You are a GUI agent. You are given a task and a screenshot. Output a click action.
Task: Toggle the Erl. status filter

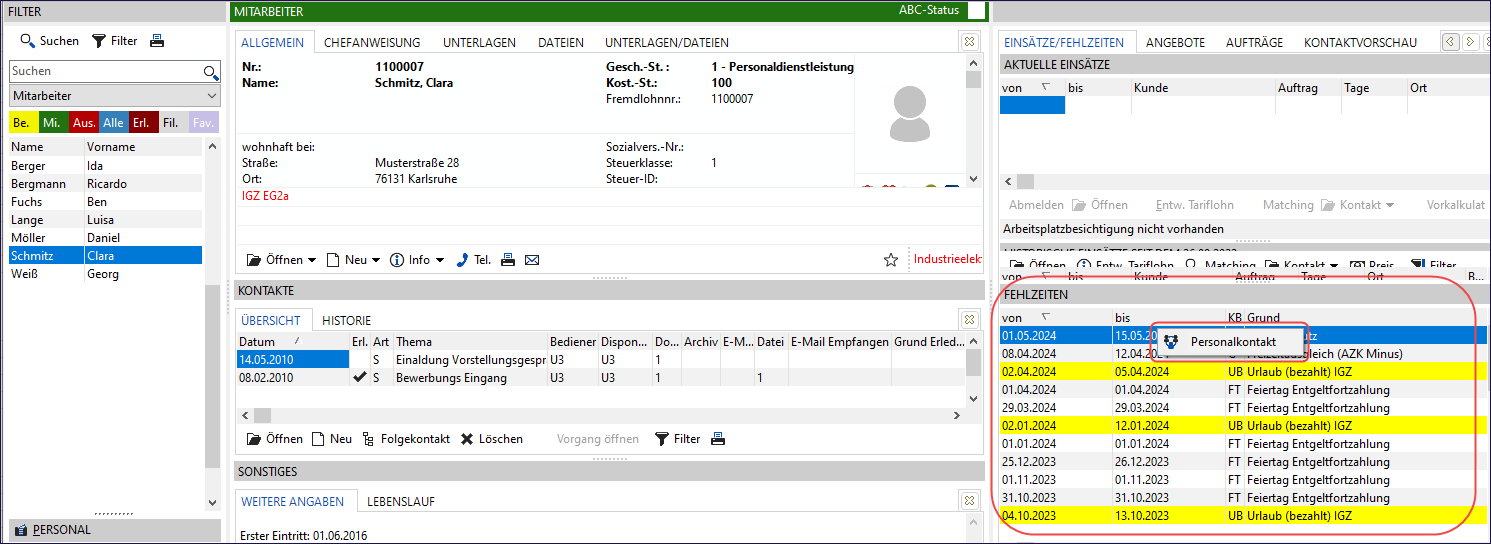(144, 123)
